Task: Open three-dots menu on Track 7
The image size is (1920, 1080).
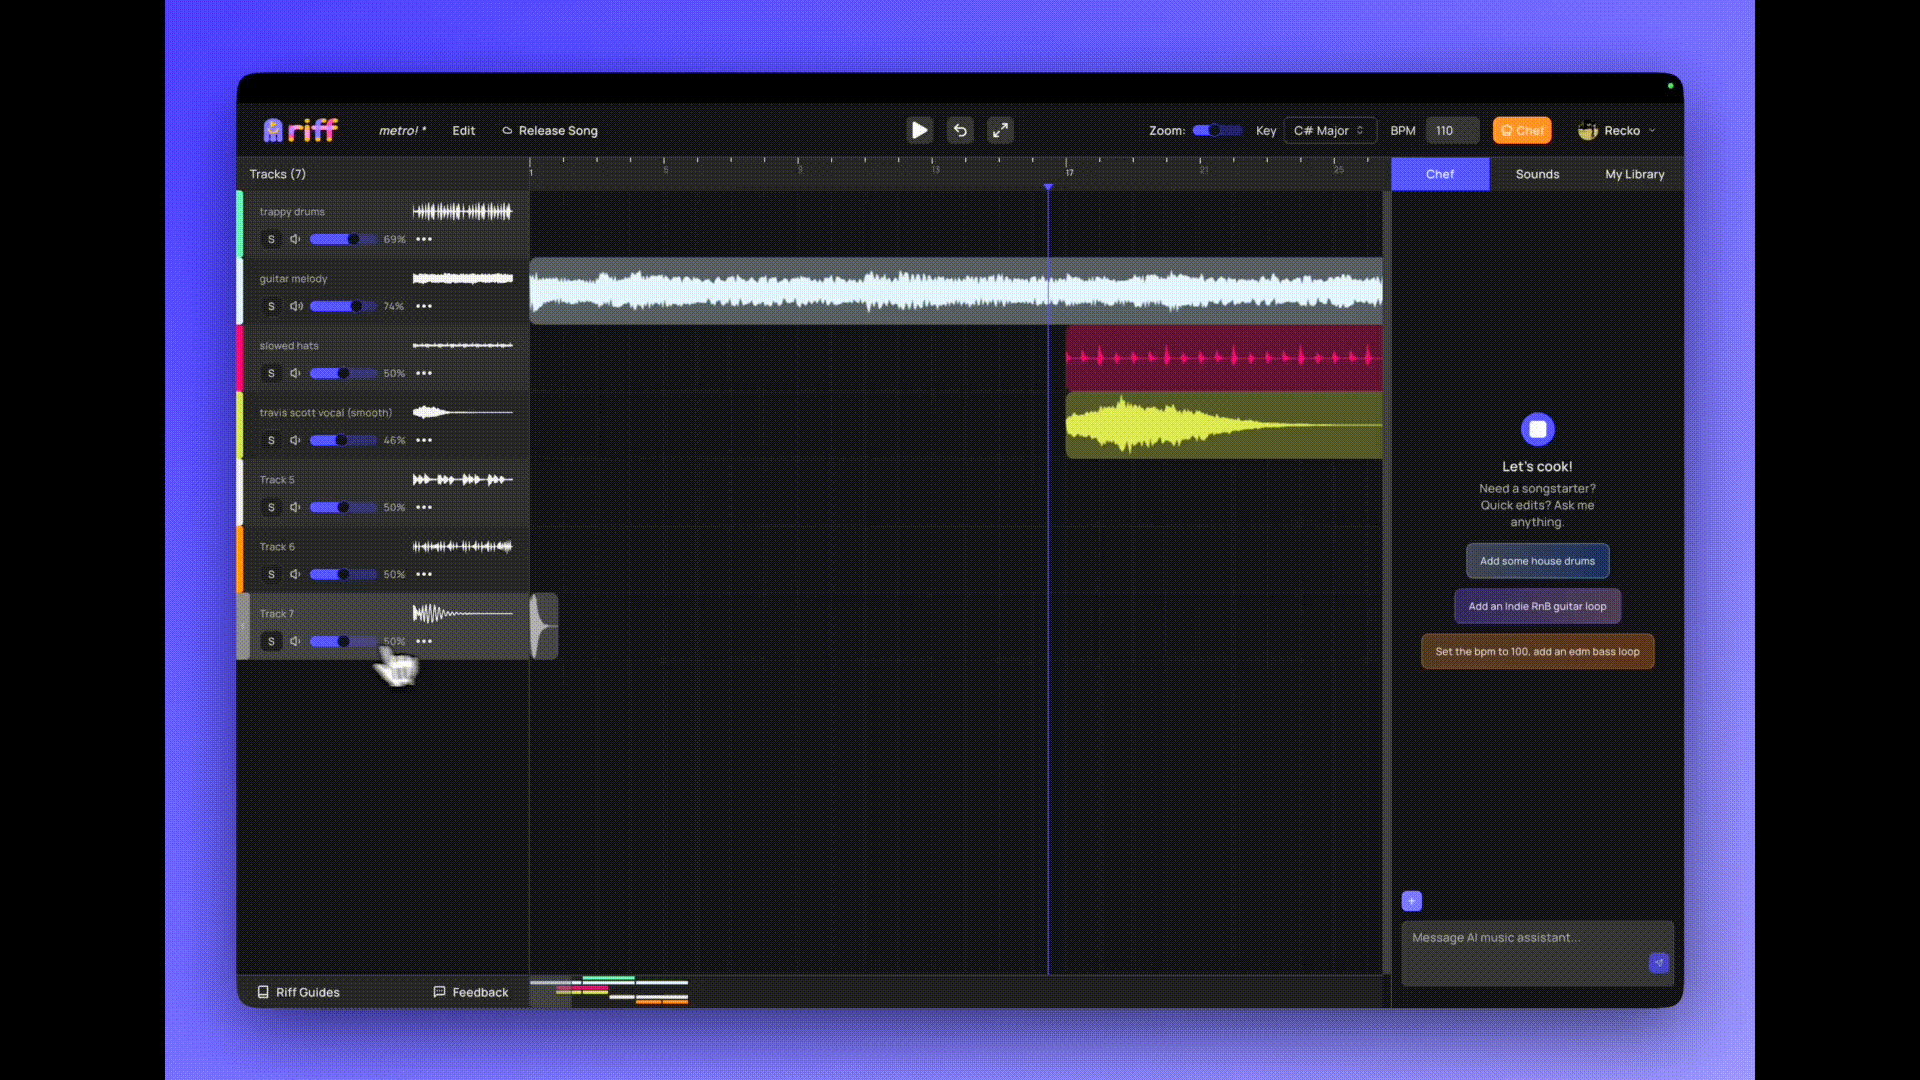Action: [x=424, y=641]
